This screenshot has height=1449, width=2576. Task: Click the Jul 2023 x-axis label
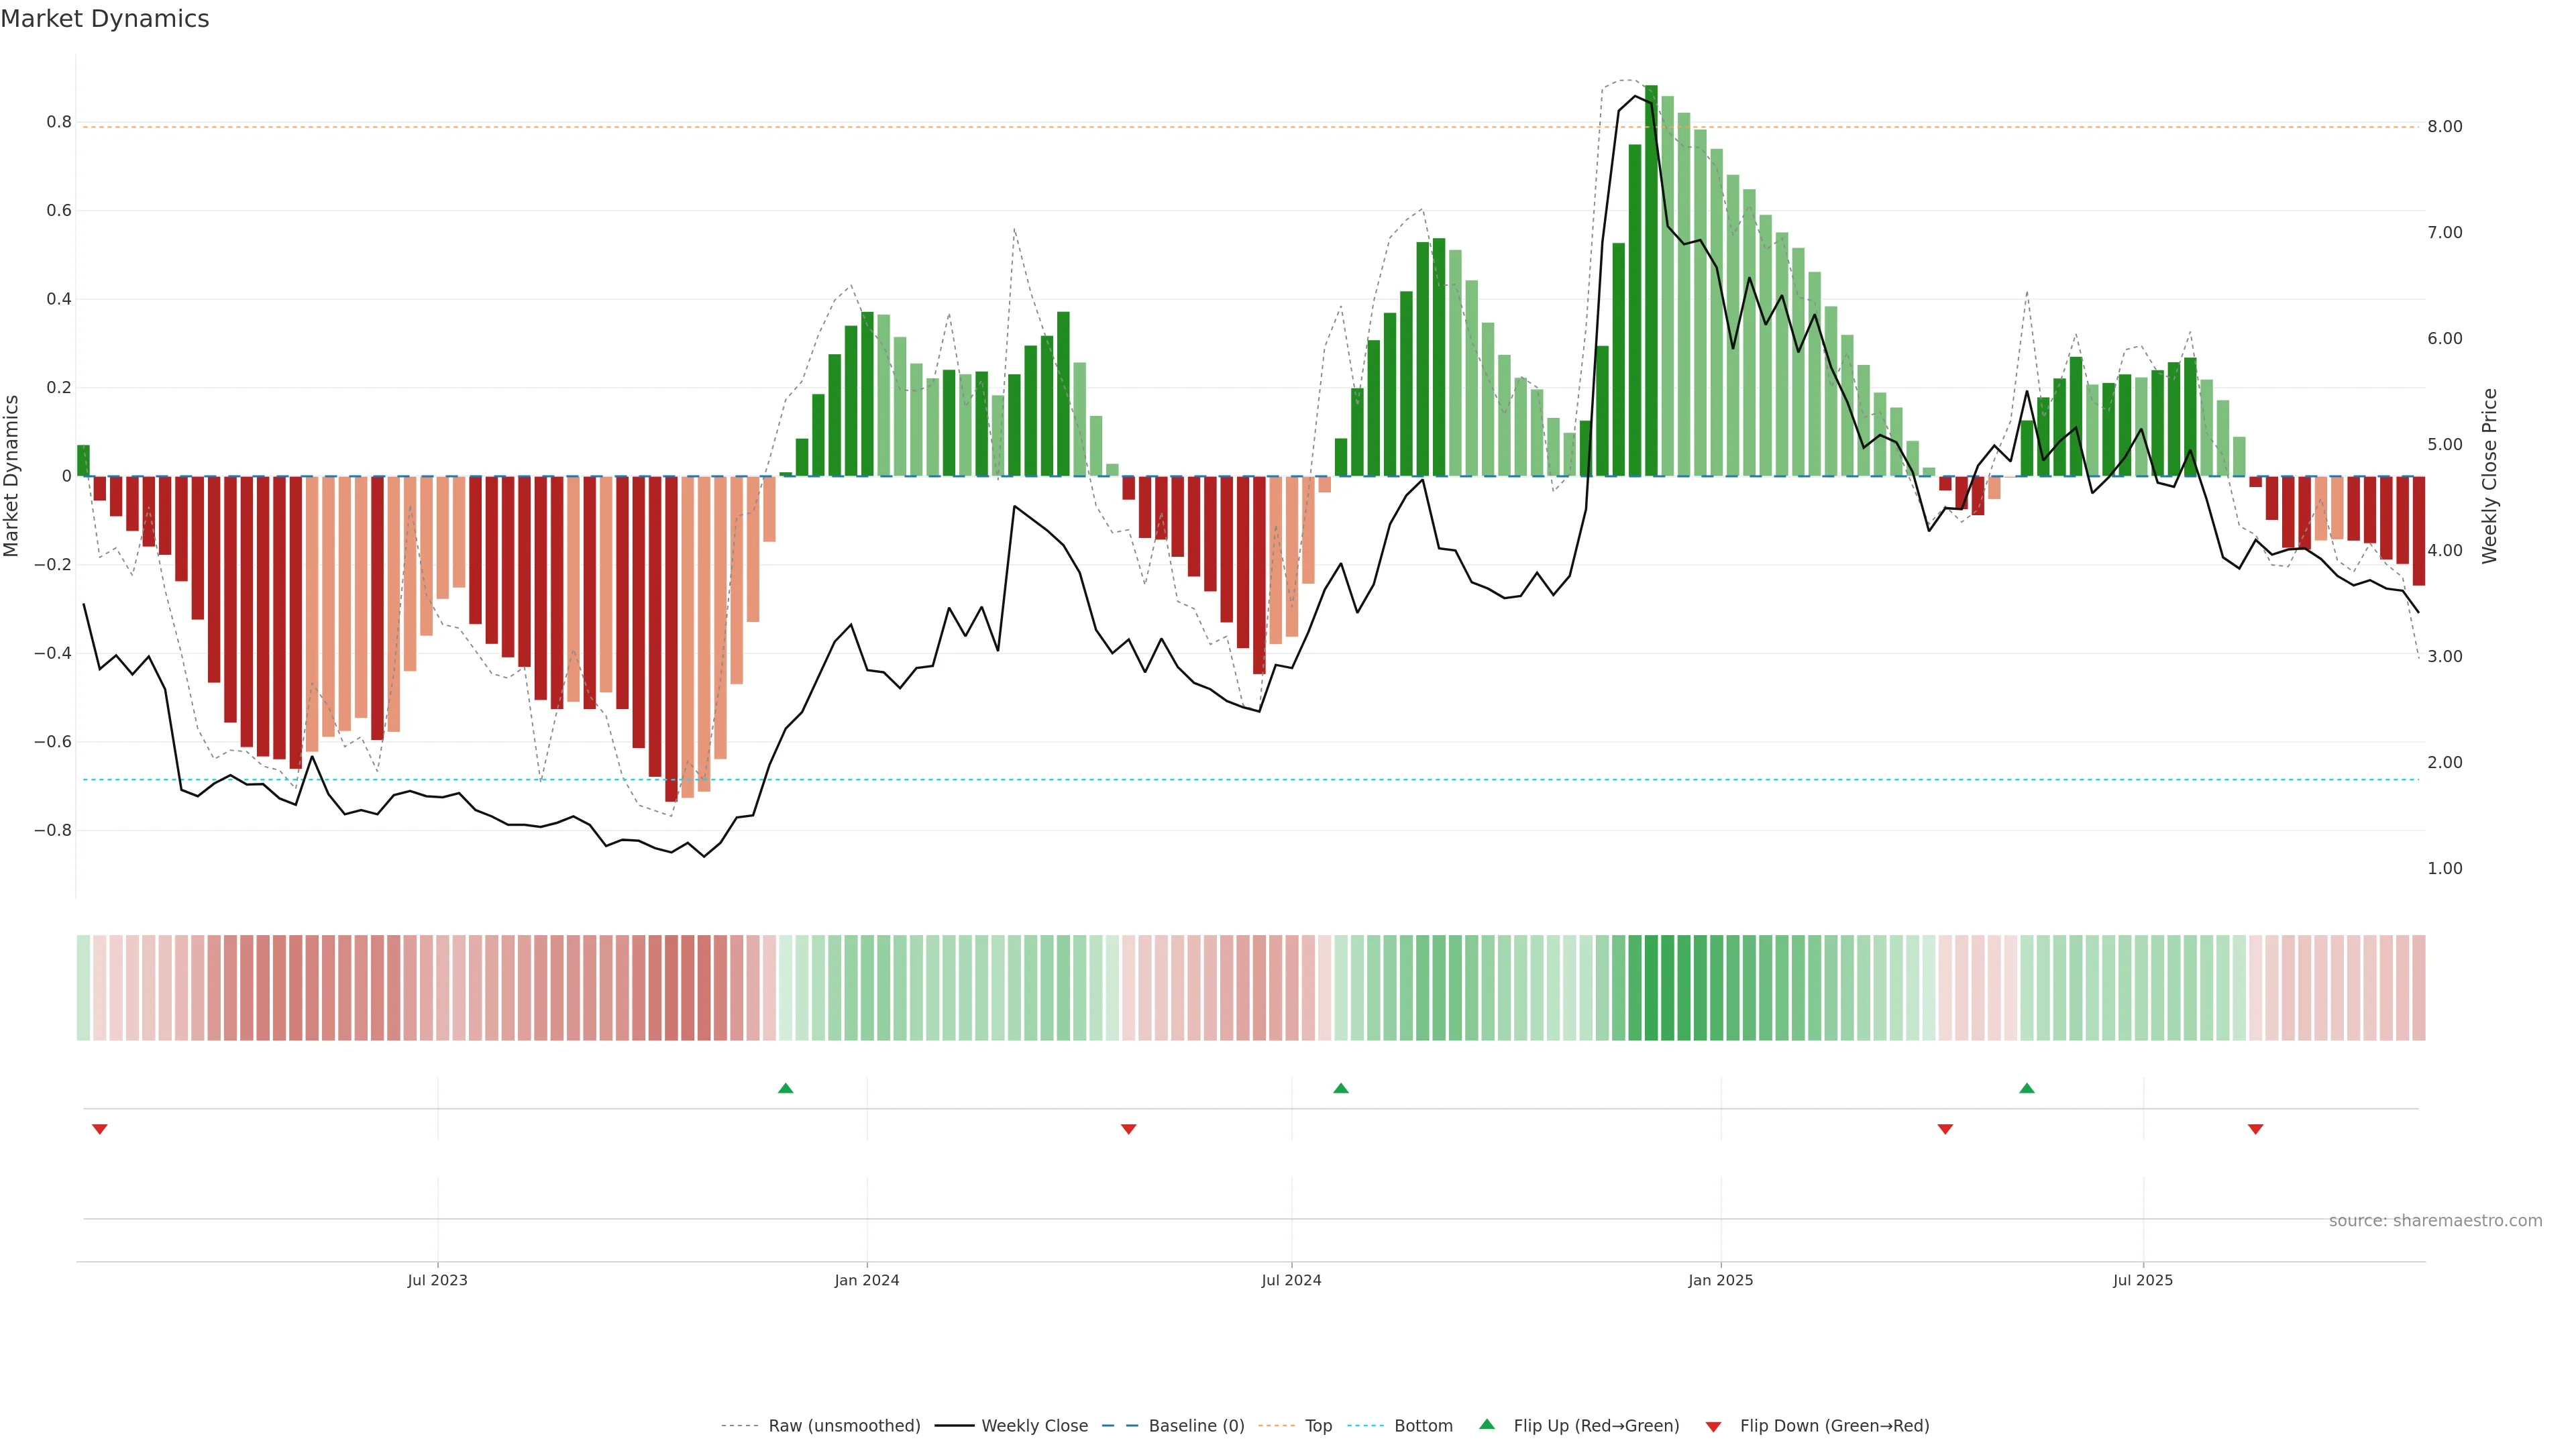(437, 1280)
